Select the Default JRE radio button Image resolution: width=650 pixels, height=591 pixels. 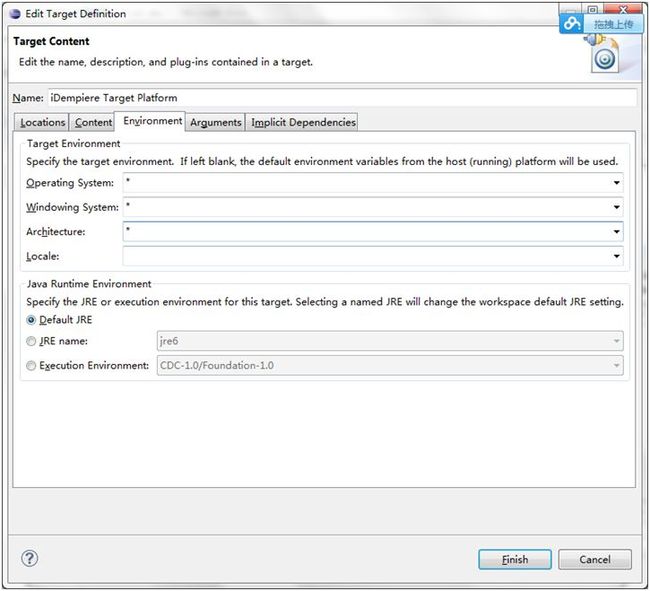(x=31, y=320)
